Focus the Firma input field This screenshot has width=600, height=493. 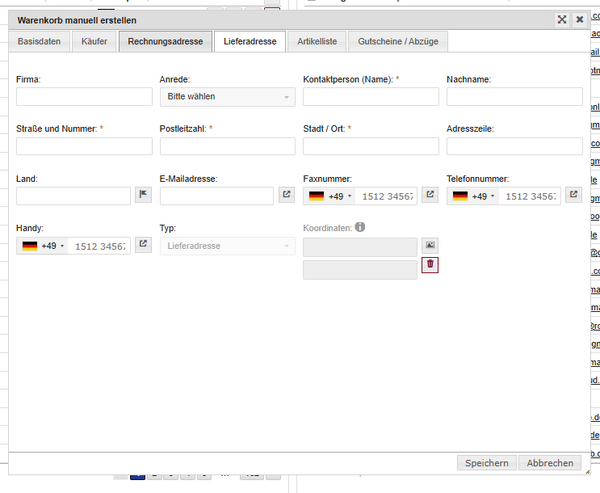(x=84, y=96)
